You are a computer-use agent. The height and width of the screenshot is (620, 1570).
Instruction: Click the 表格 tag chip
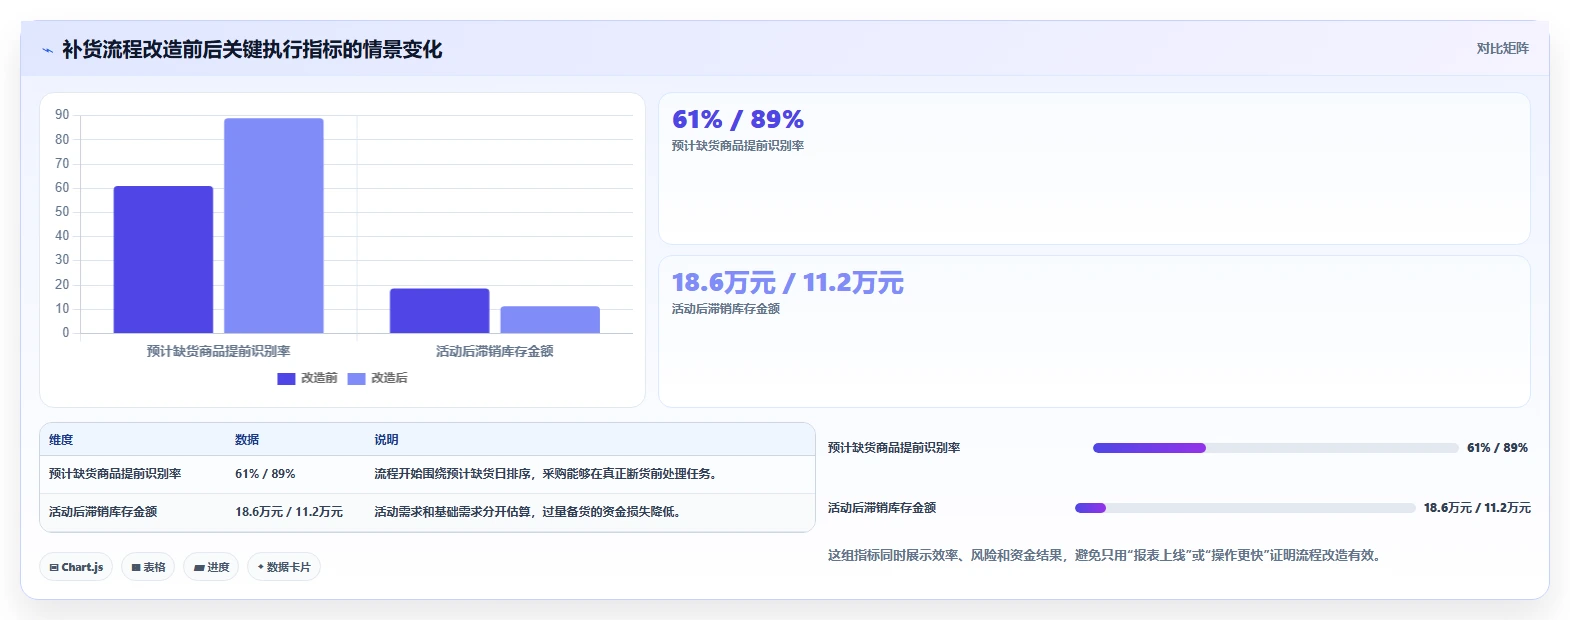click(148, 567)
